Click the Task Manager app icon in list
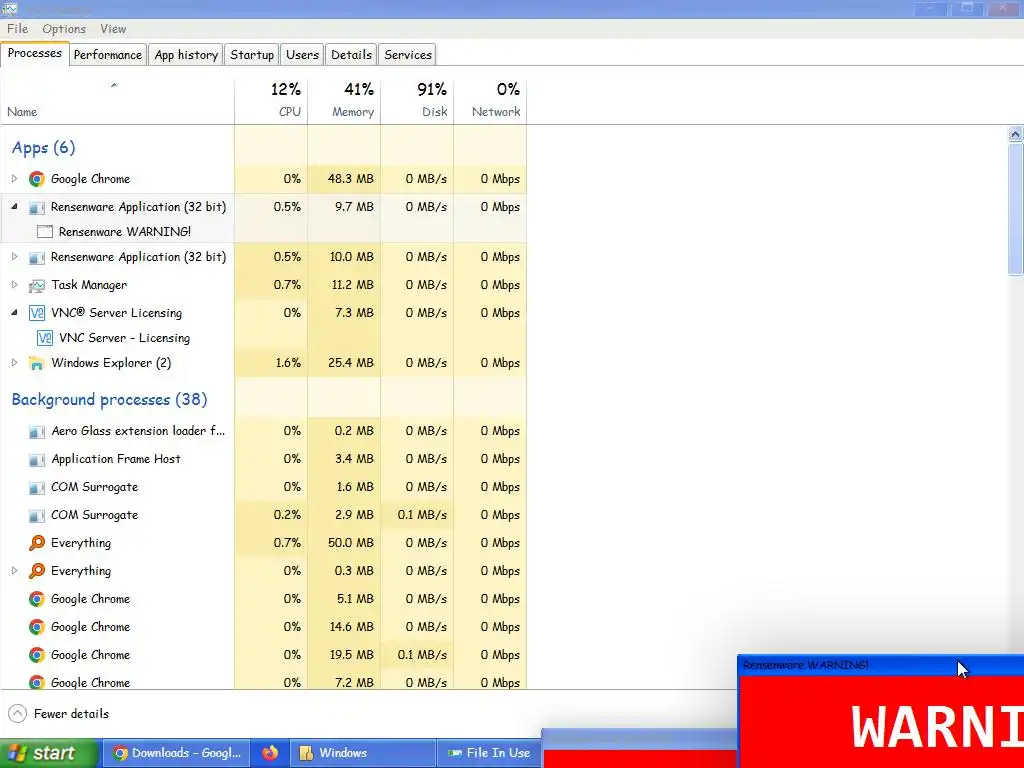This screenshot has width=1024, height=768. 37,285
